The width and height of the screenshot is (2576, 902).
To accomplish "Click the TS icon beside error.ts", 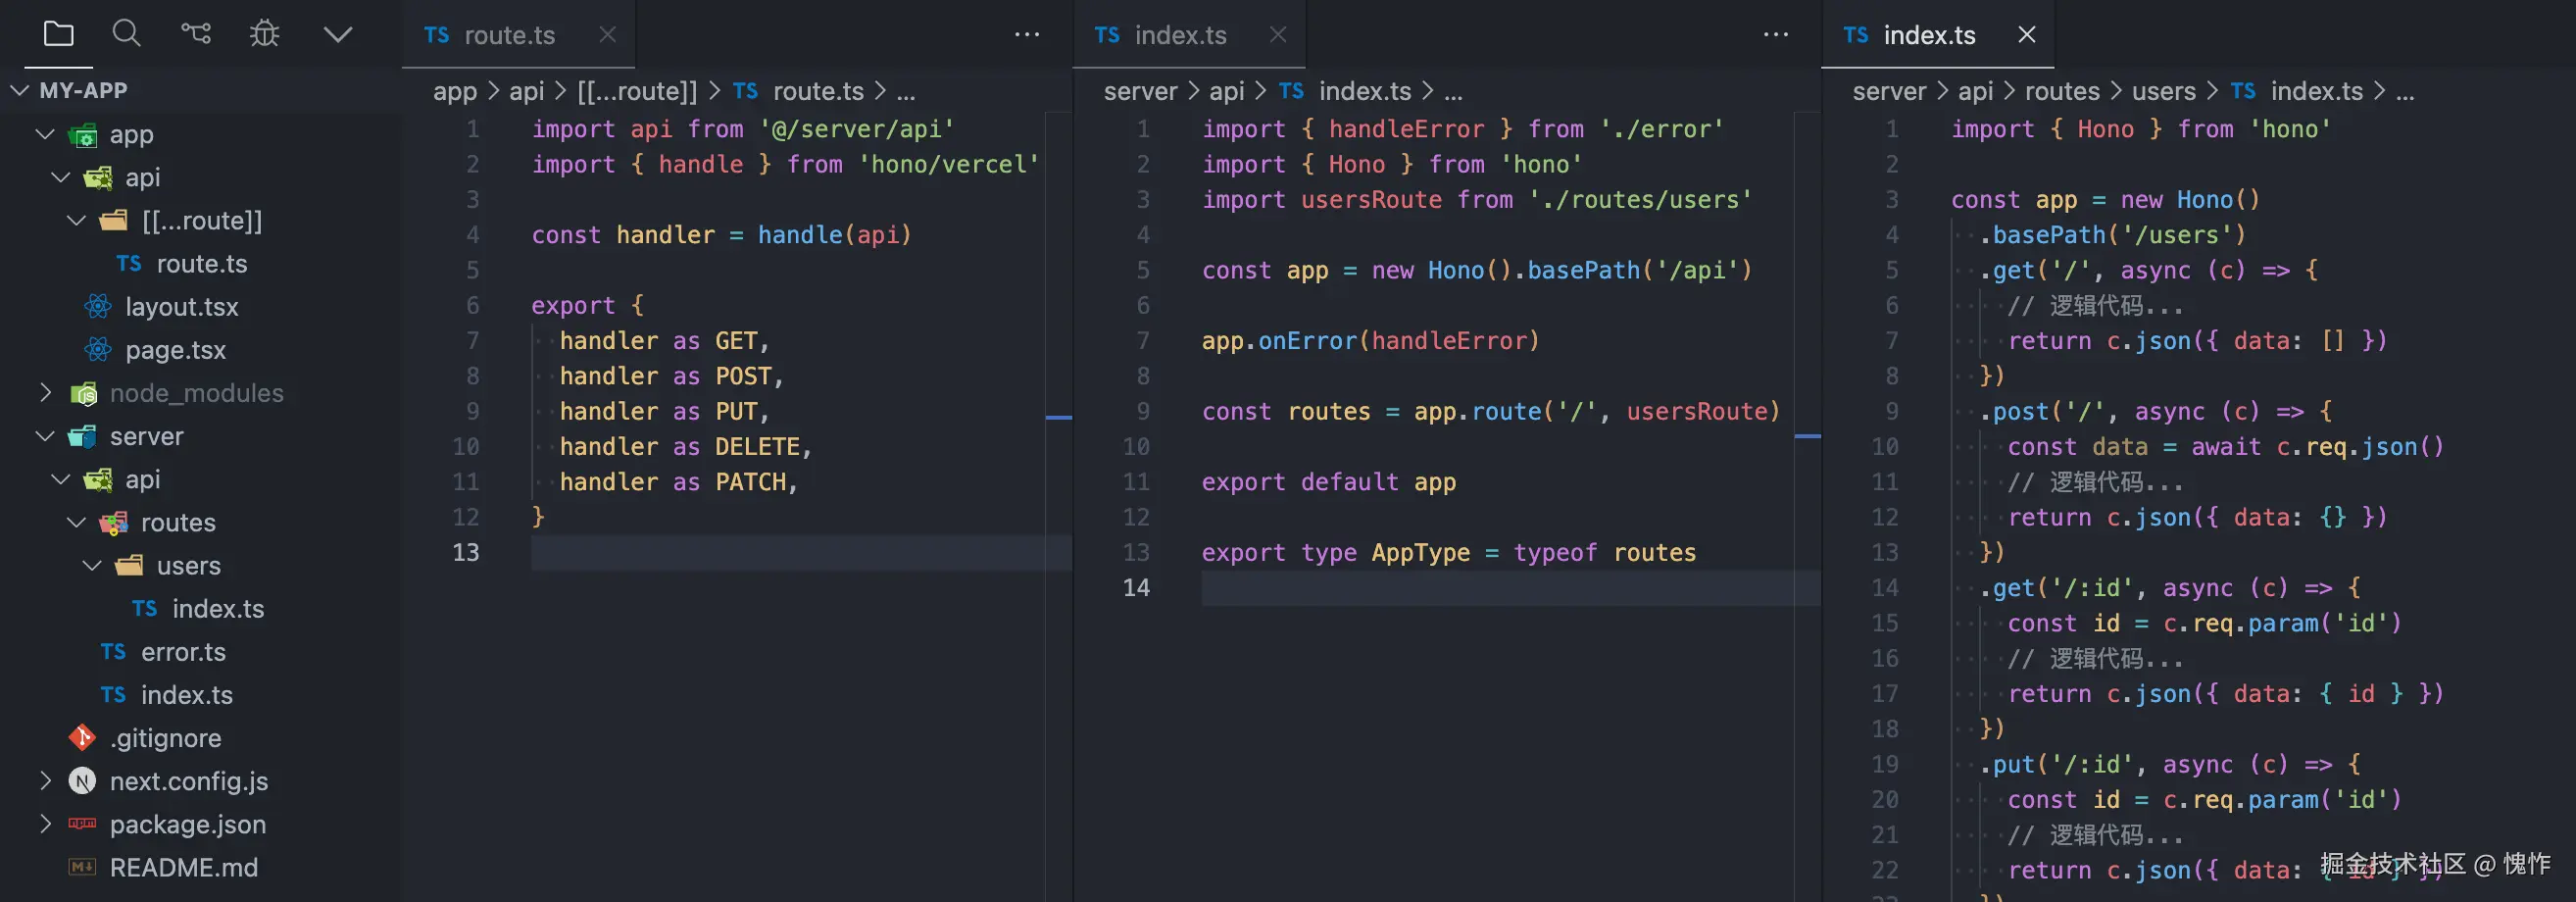I will click(x=113, y=652).
